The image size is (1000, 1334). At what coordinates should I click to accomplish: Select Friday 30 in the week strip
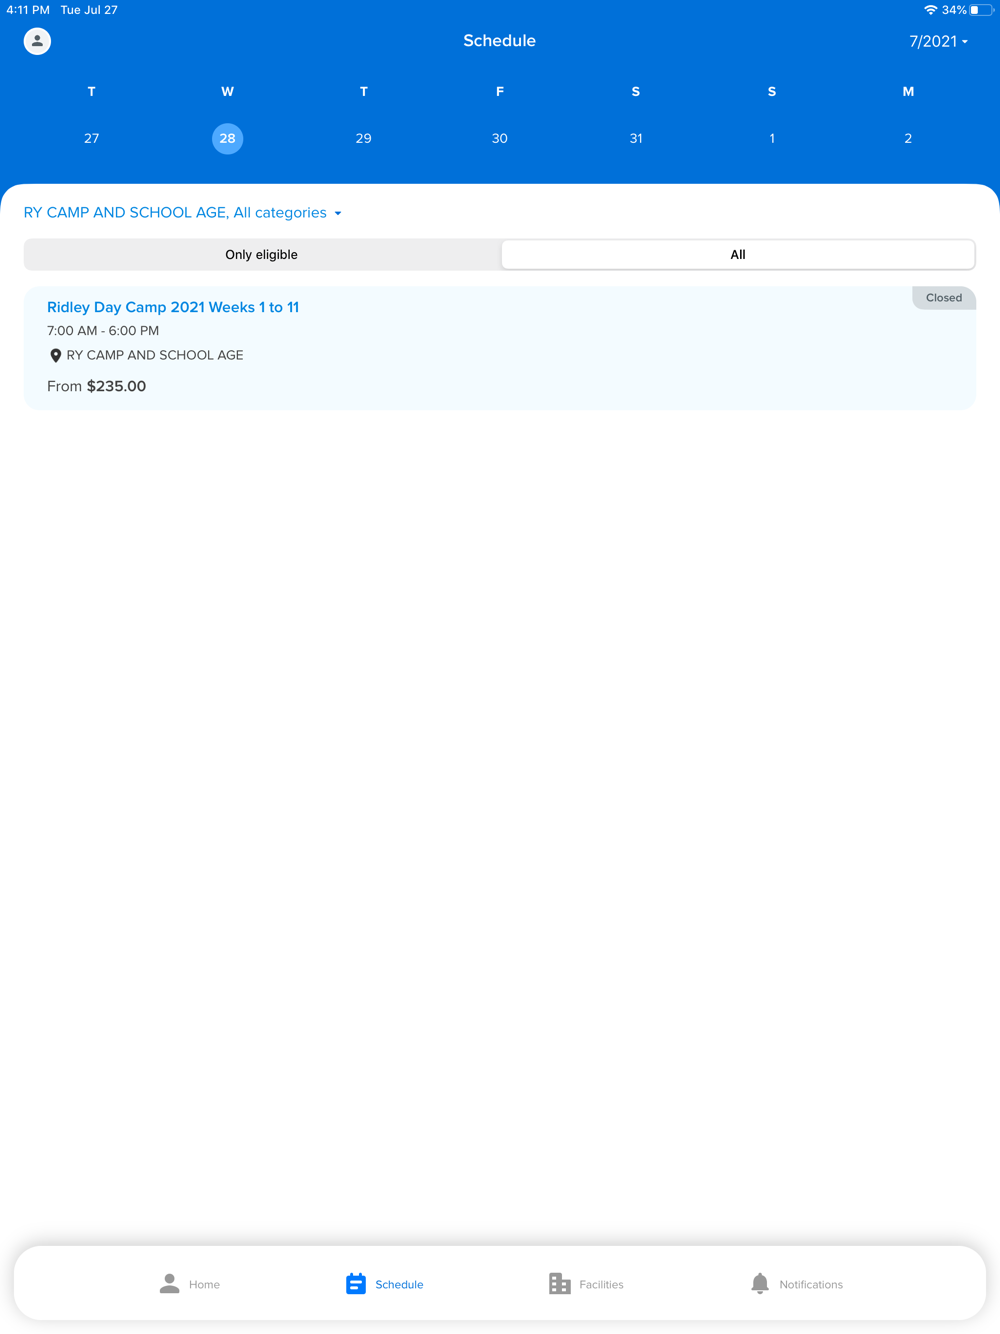click(500, 138)
